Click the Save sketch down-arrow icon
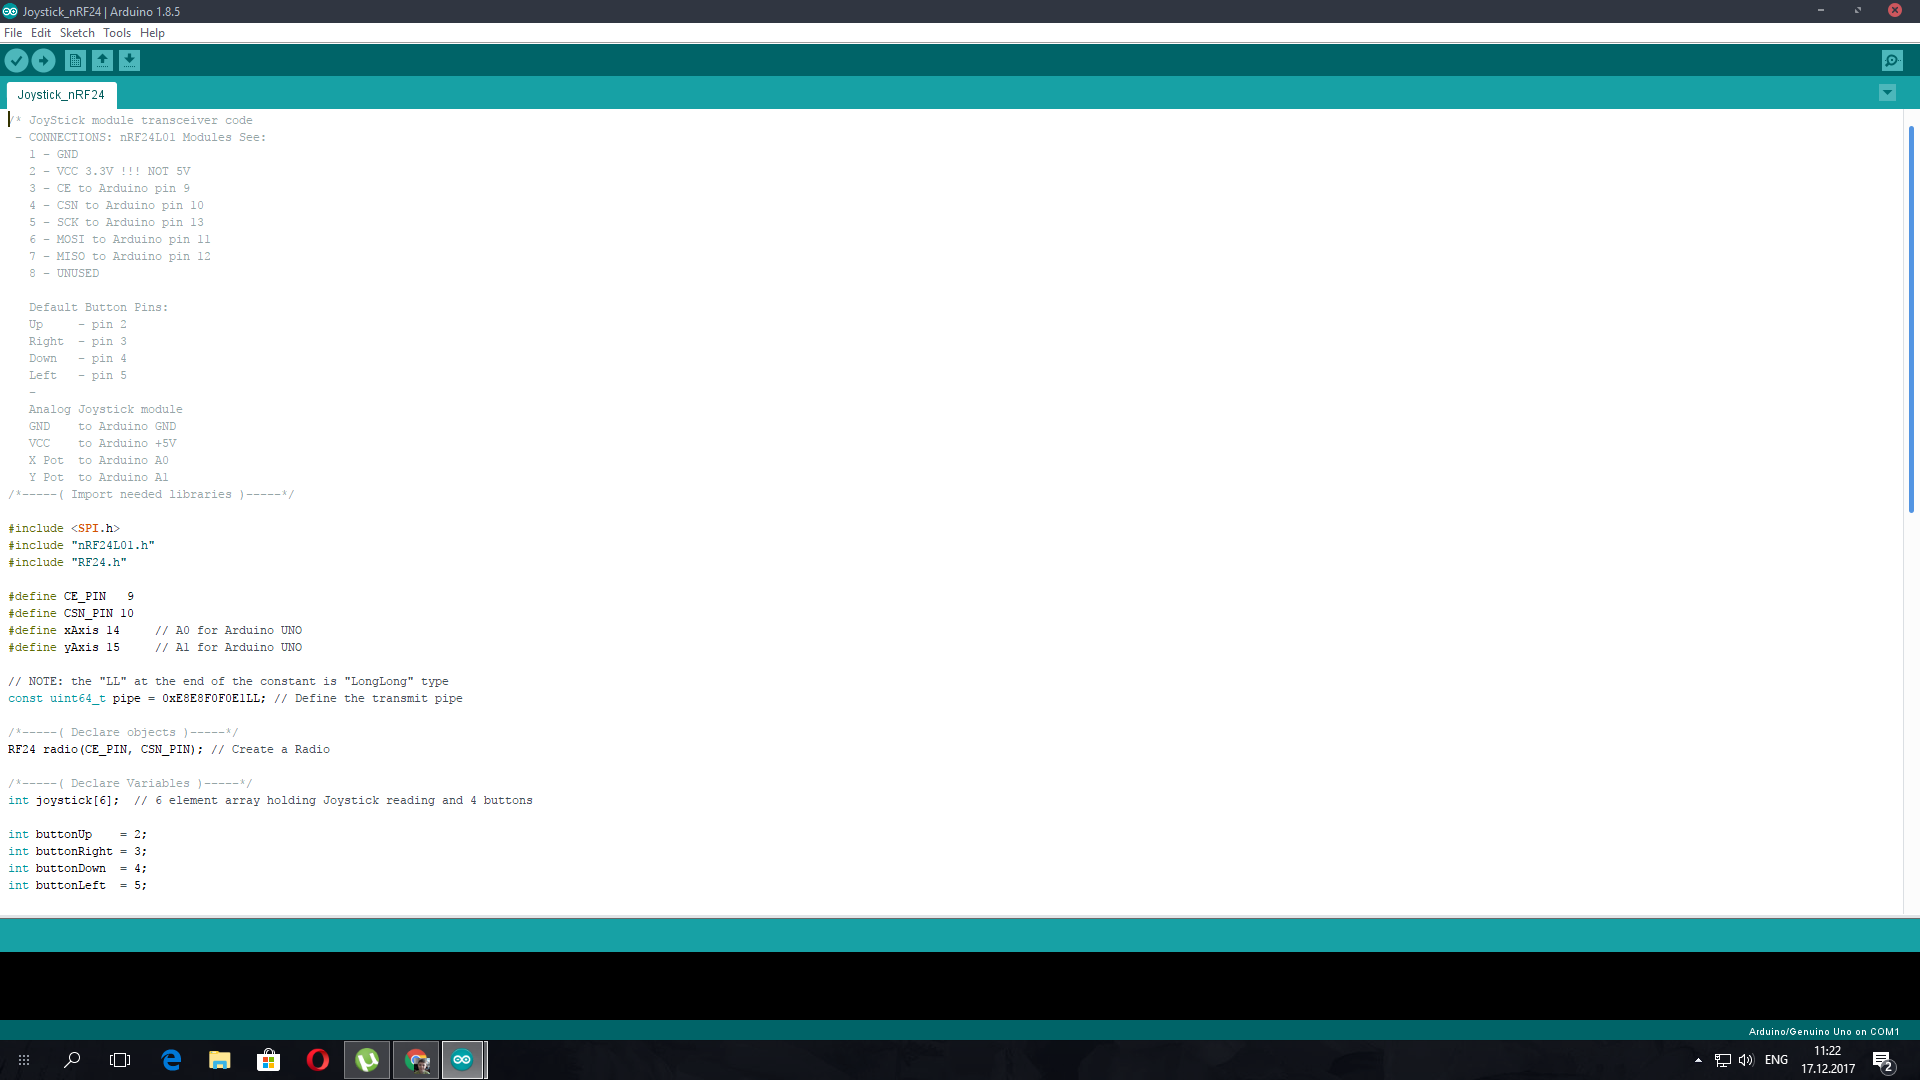 [129, 61]
